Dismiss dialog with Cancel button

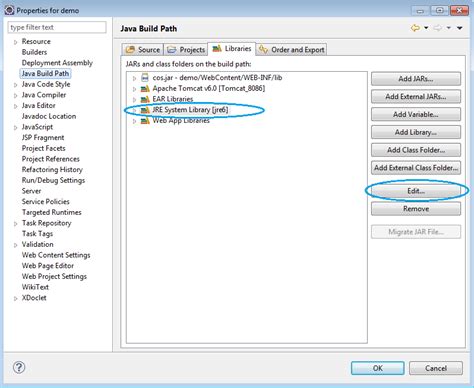click(x=436, y=368)
